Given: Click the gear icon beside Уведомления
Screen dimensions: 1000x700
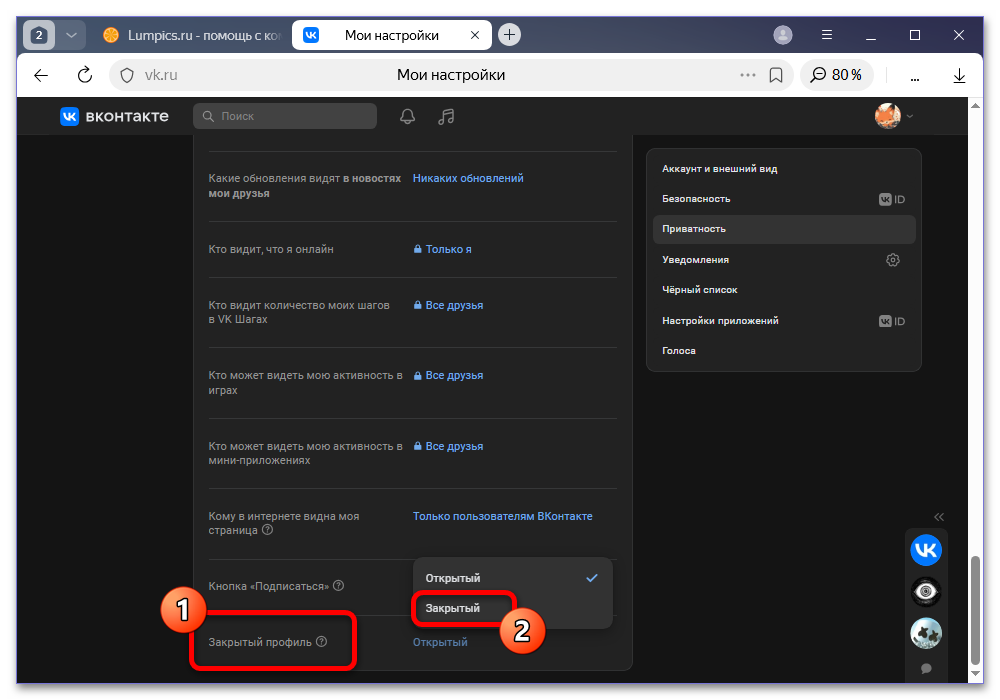Looking at the screenshot, I should pyautogui.click(x=893, y=259).
